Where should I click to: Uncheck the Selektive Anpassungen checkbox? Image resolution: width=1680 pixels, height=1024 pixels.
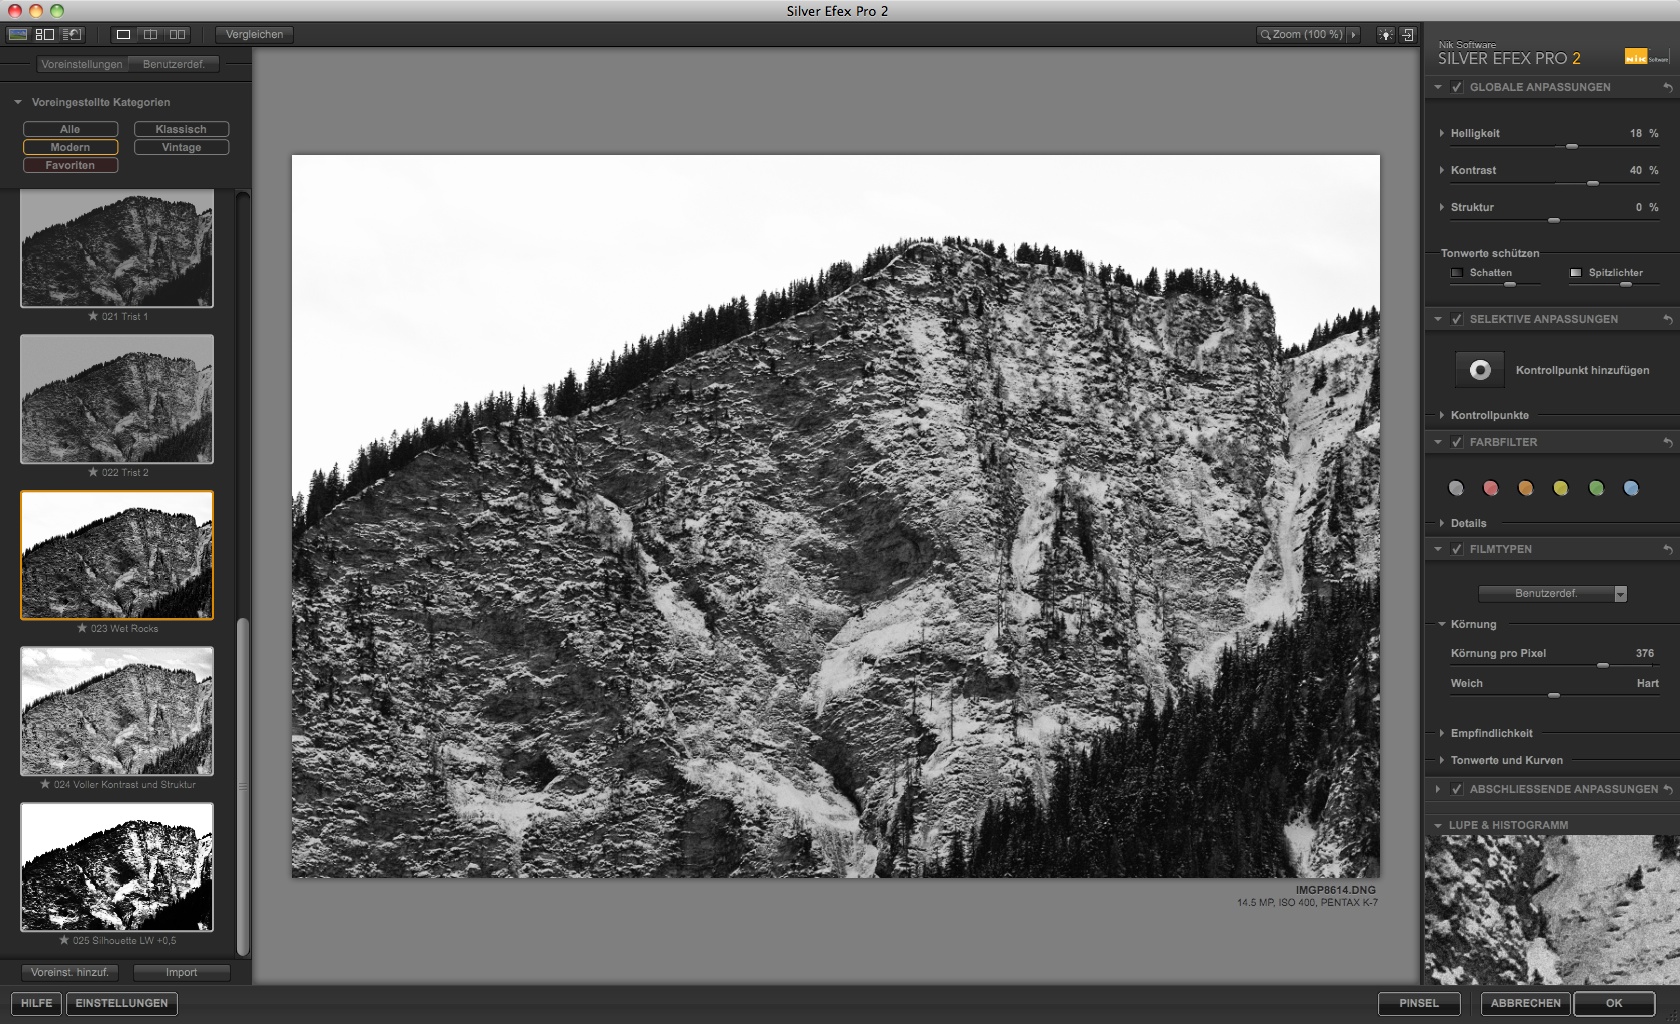coord(1457,319)
